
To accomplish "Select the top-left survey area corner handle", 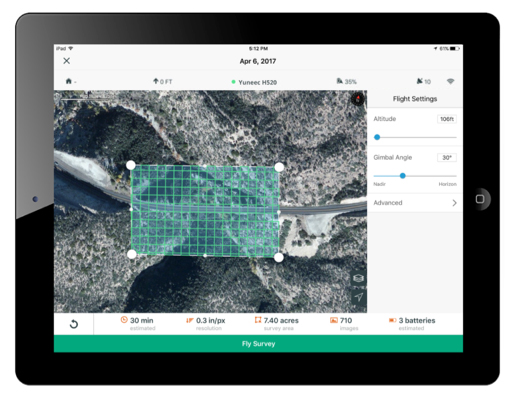I will 131,165.
